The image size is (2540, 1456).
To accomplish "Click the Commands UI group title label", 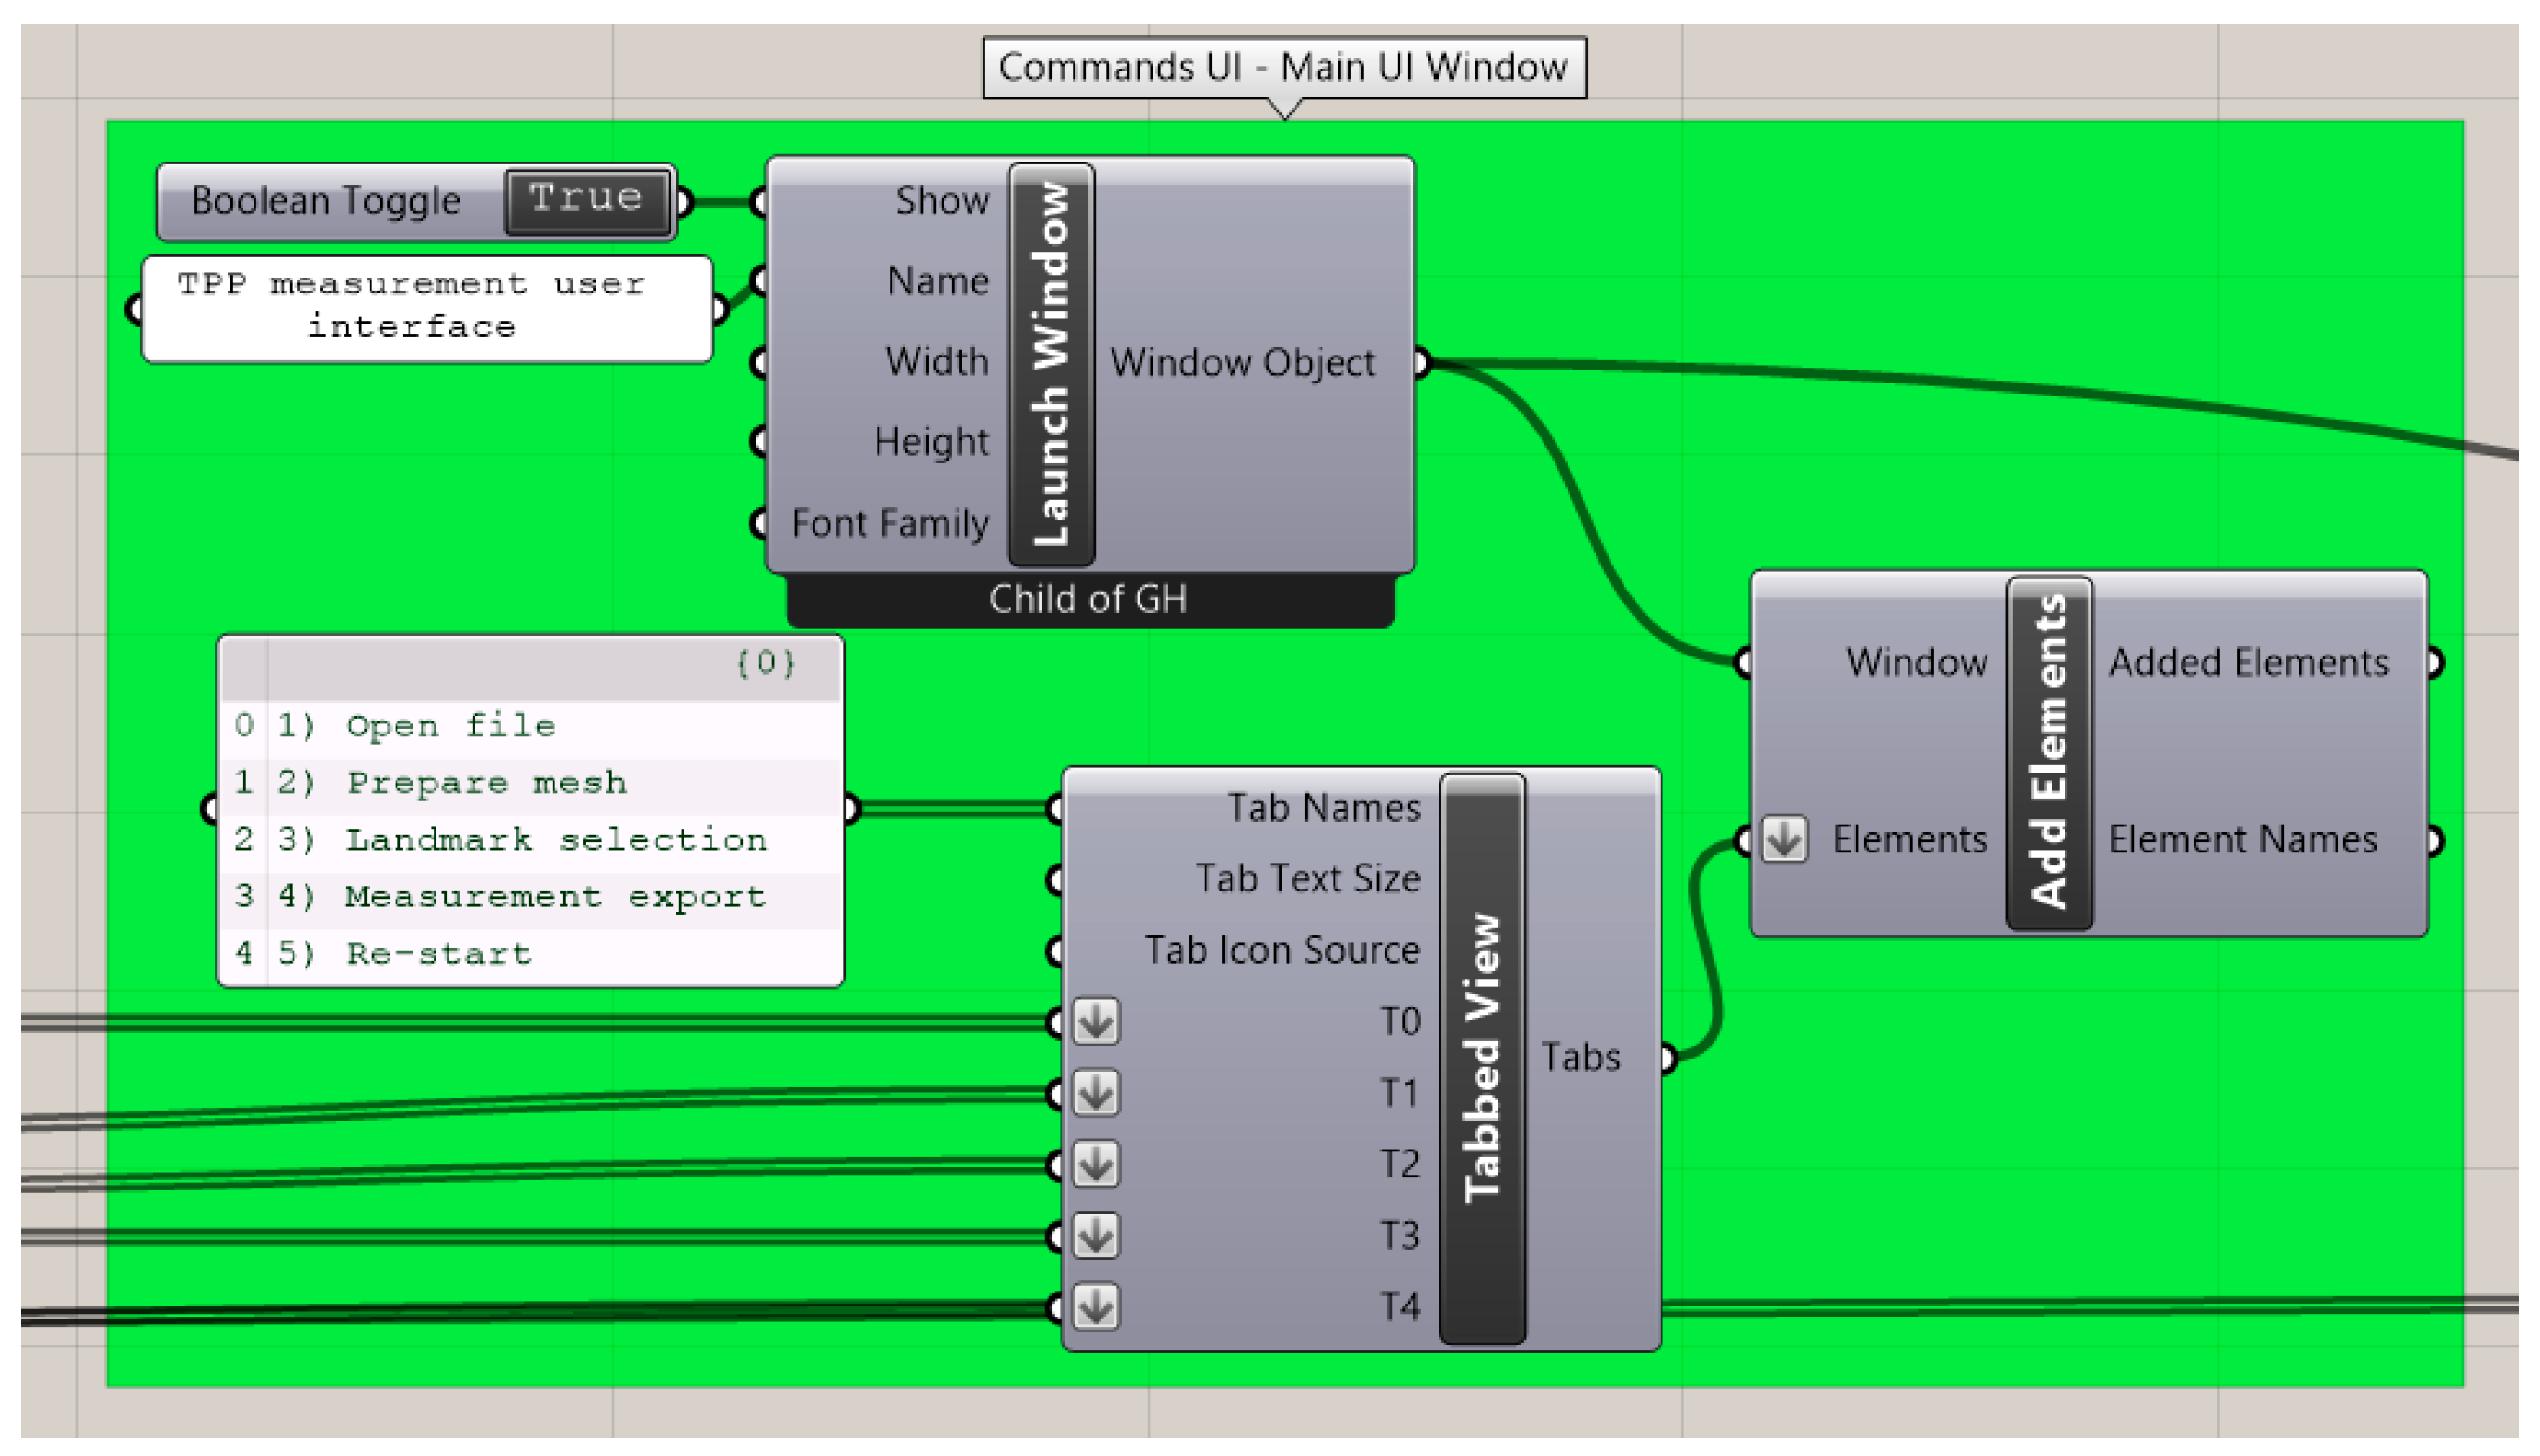I will tap(1283, 67).
